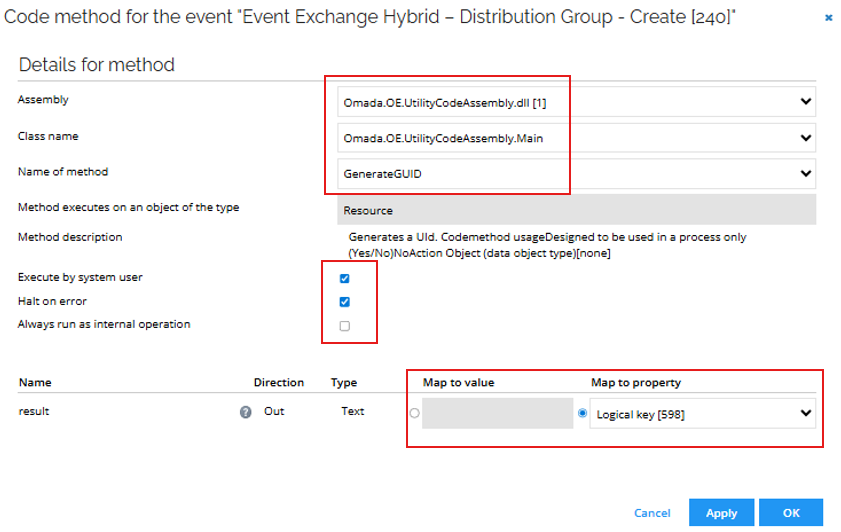Image resolution: width=841 pixels, height=532 pixels.
Task: Toggle Execute by system user checkbox
Action: (x=345, y=278)
